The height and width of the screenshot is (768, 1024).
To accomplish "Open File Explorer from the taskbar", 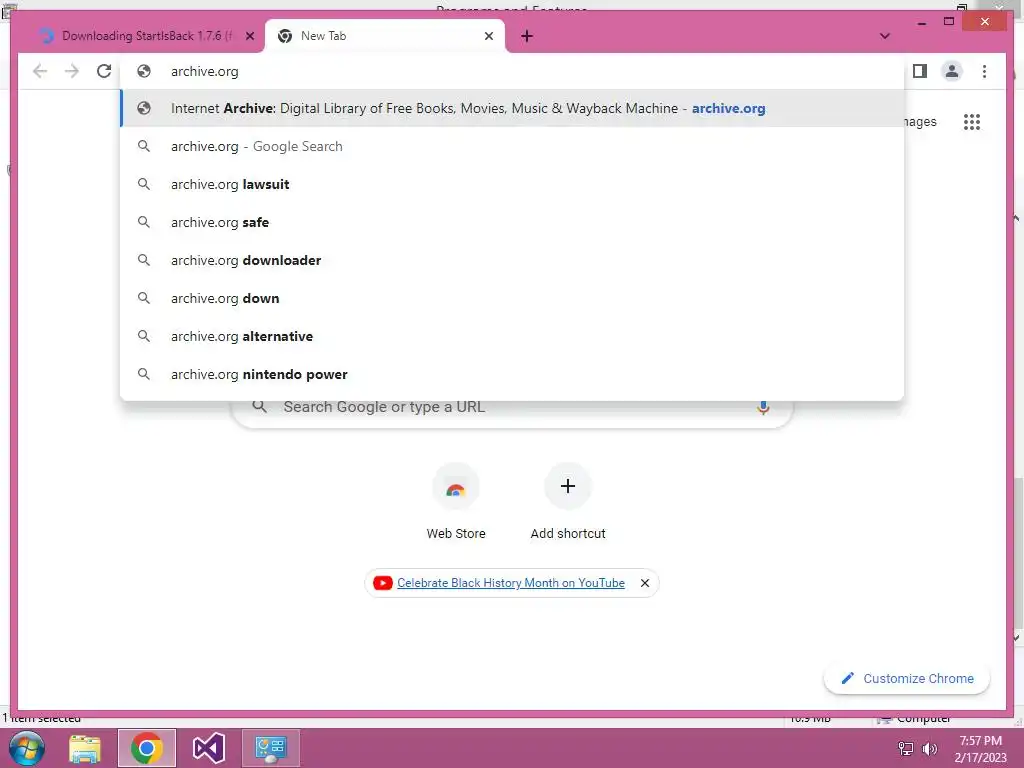I will point(85,748).
